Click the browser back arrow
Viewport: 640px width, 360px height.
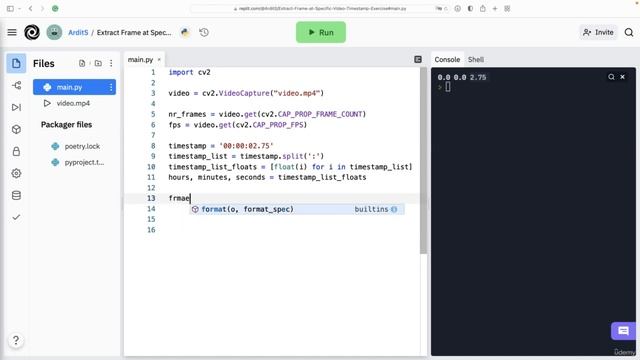[30, 8]
